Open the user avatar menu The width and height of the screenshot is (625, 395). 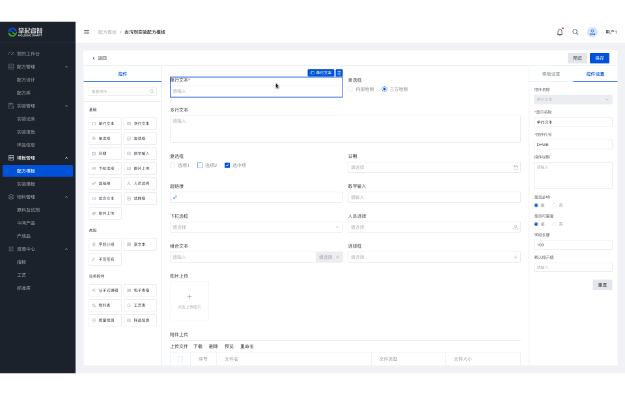click(x=592, y=32)
